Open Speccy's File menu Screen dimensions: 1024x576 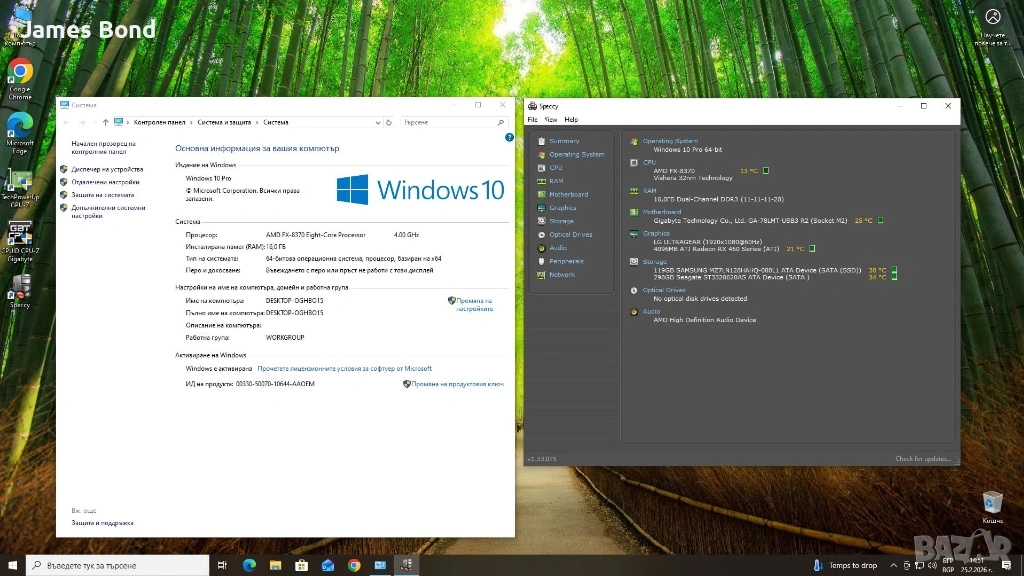(533, 119)
